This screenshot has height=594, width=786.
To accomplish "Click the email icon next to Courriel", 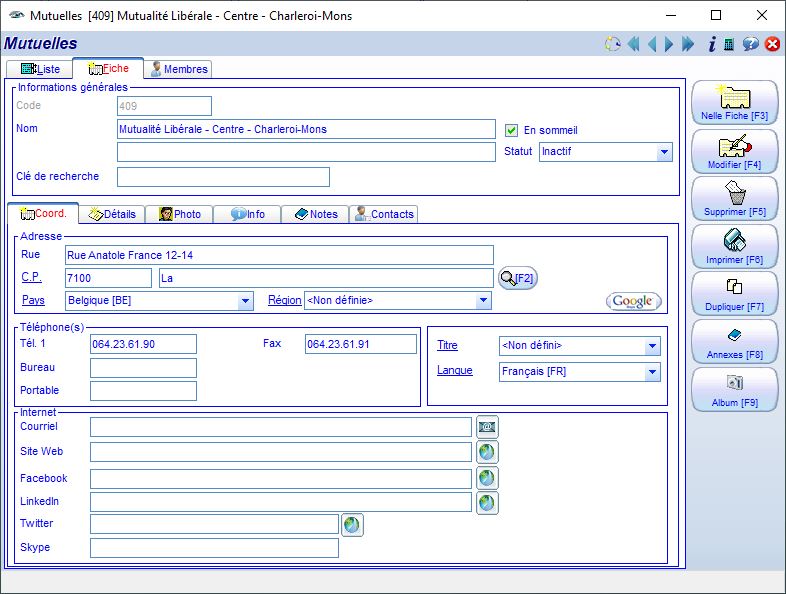I will (x=487, y=427).
